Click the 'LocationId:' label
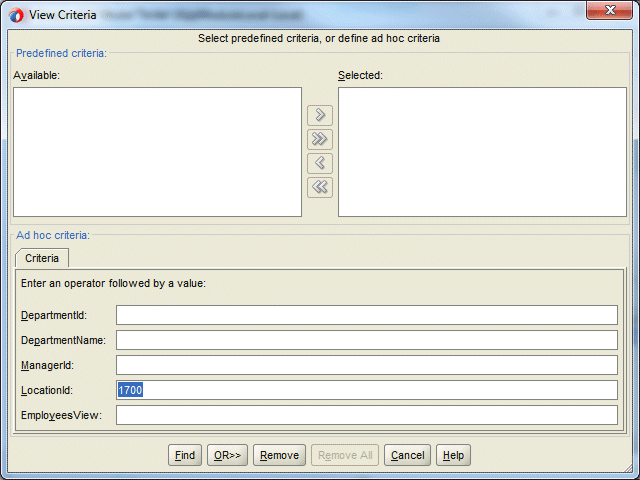 point(47,391)
